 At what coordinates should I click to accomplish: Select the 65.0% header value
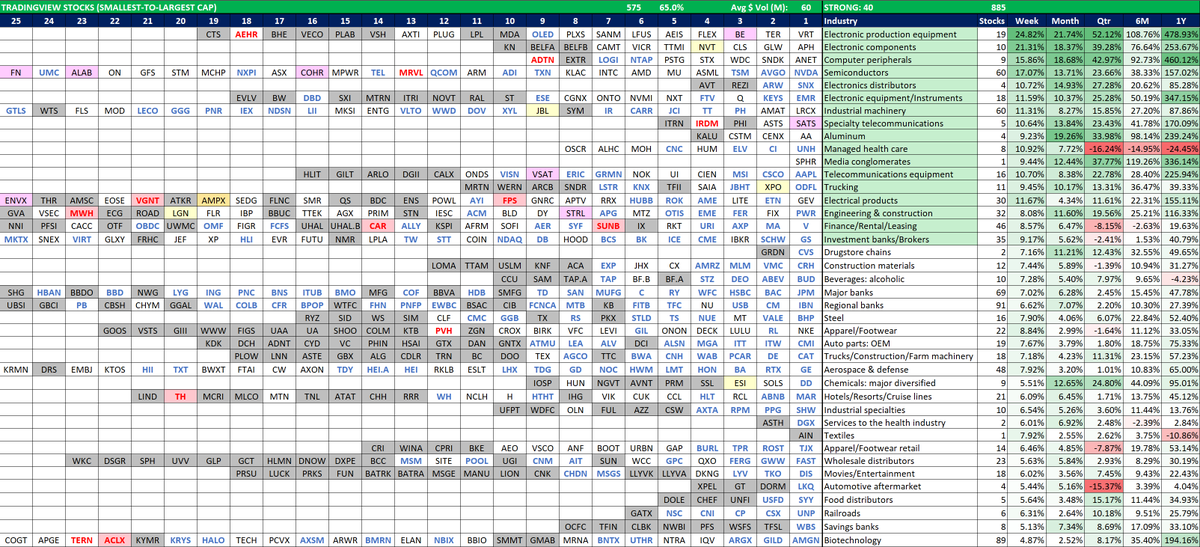673,6
